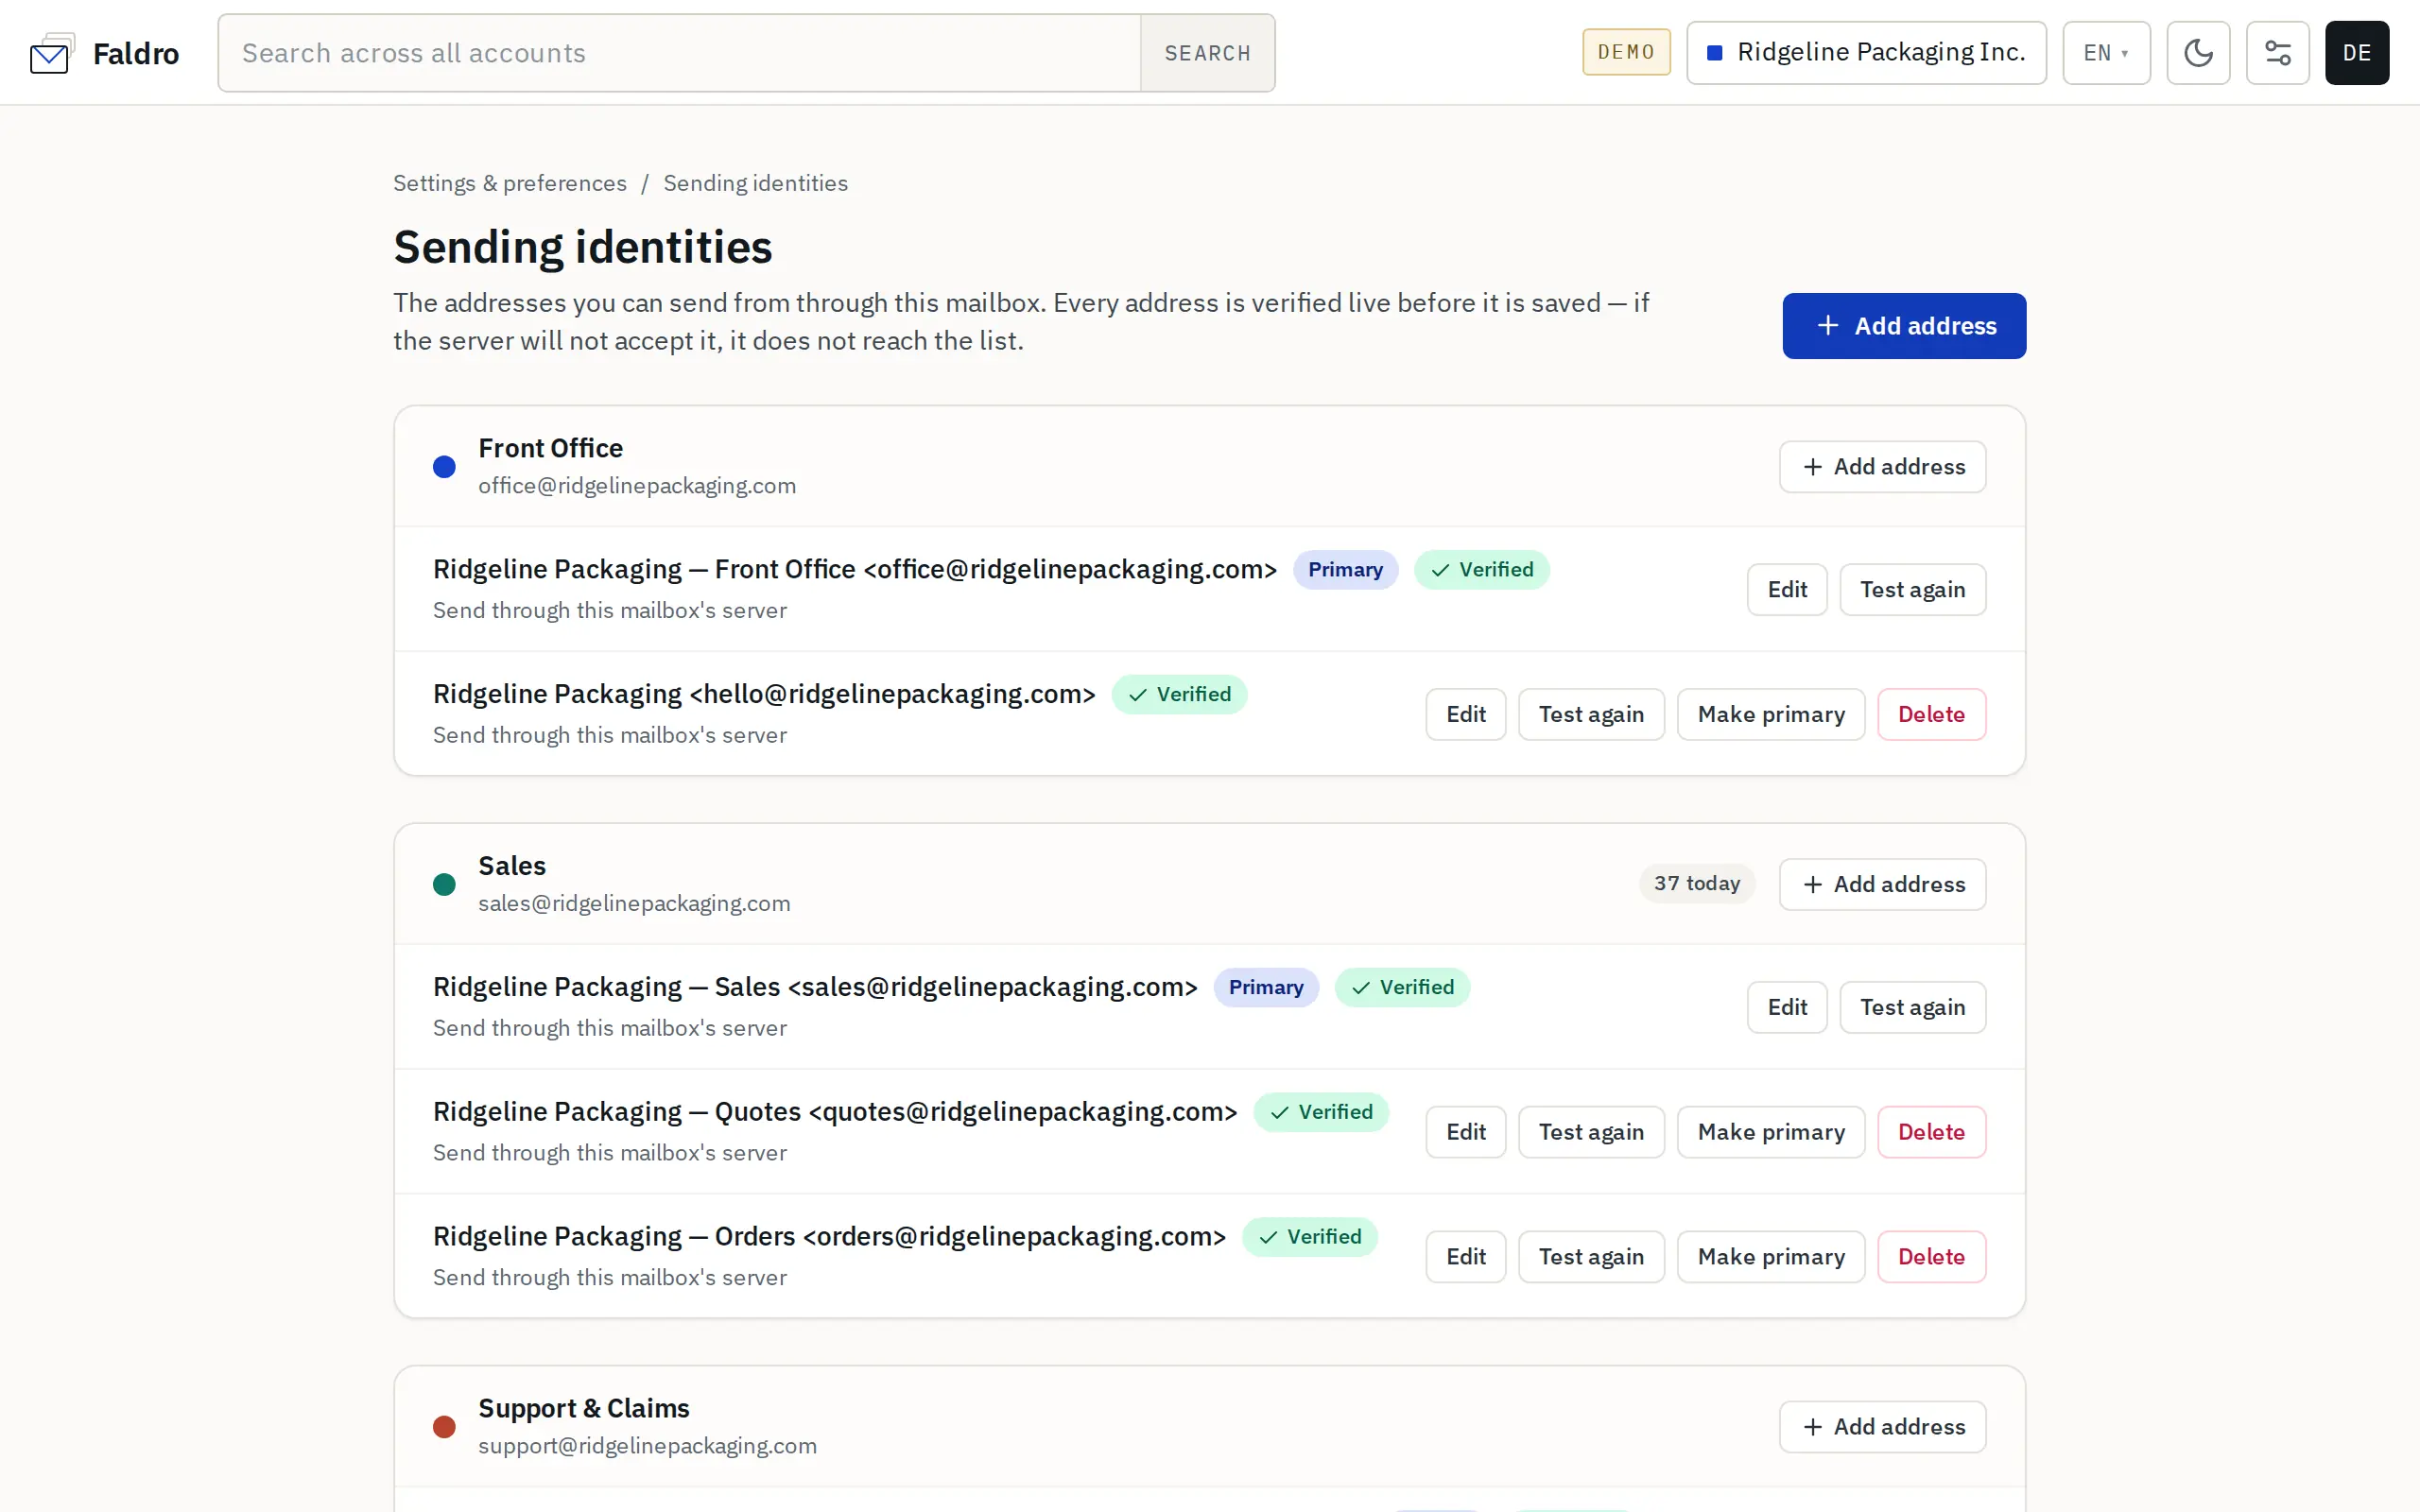Delete the hello@ridgelinepackaging.com identity

coord(1931,715)
